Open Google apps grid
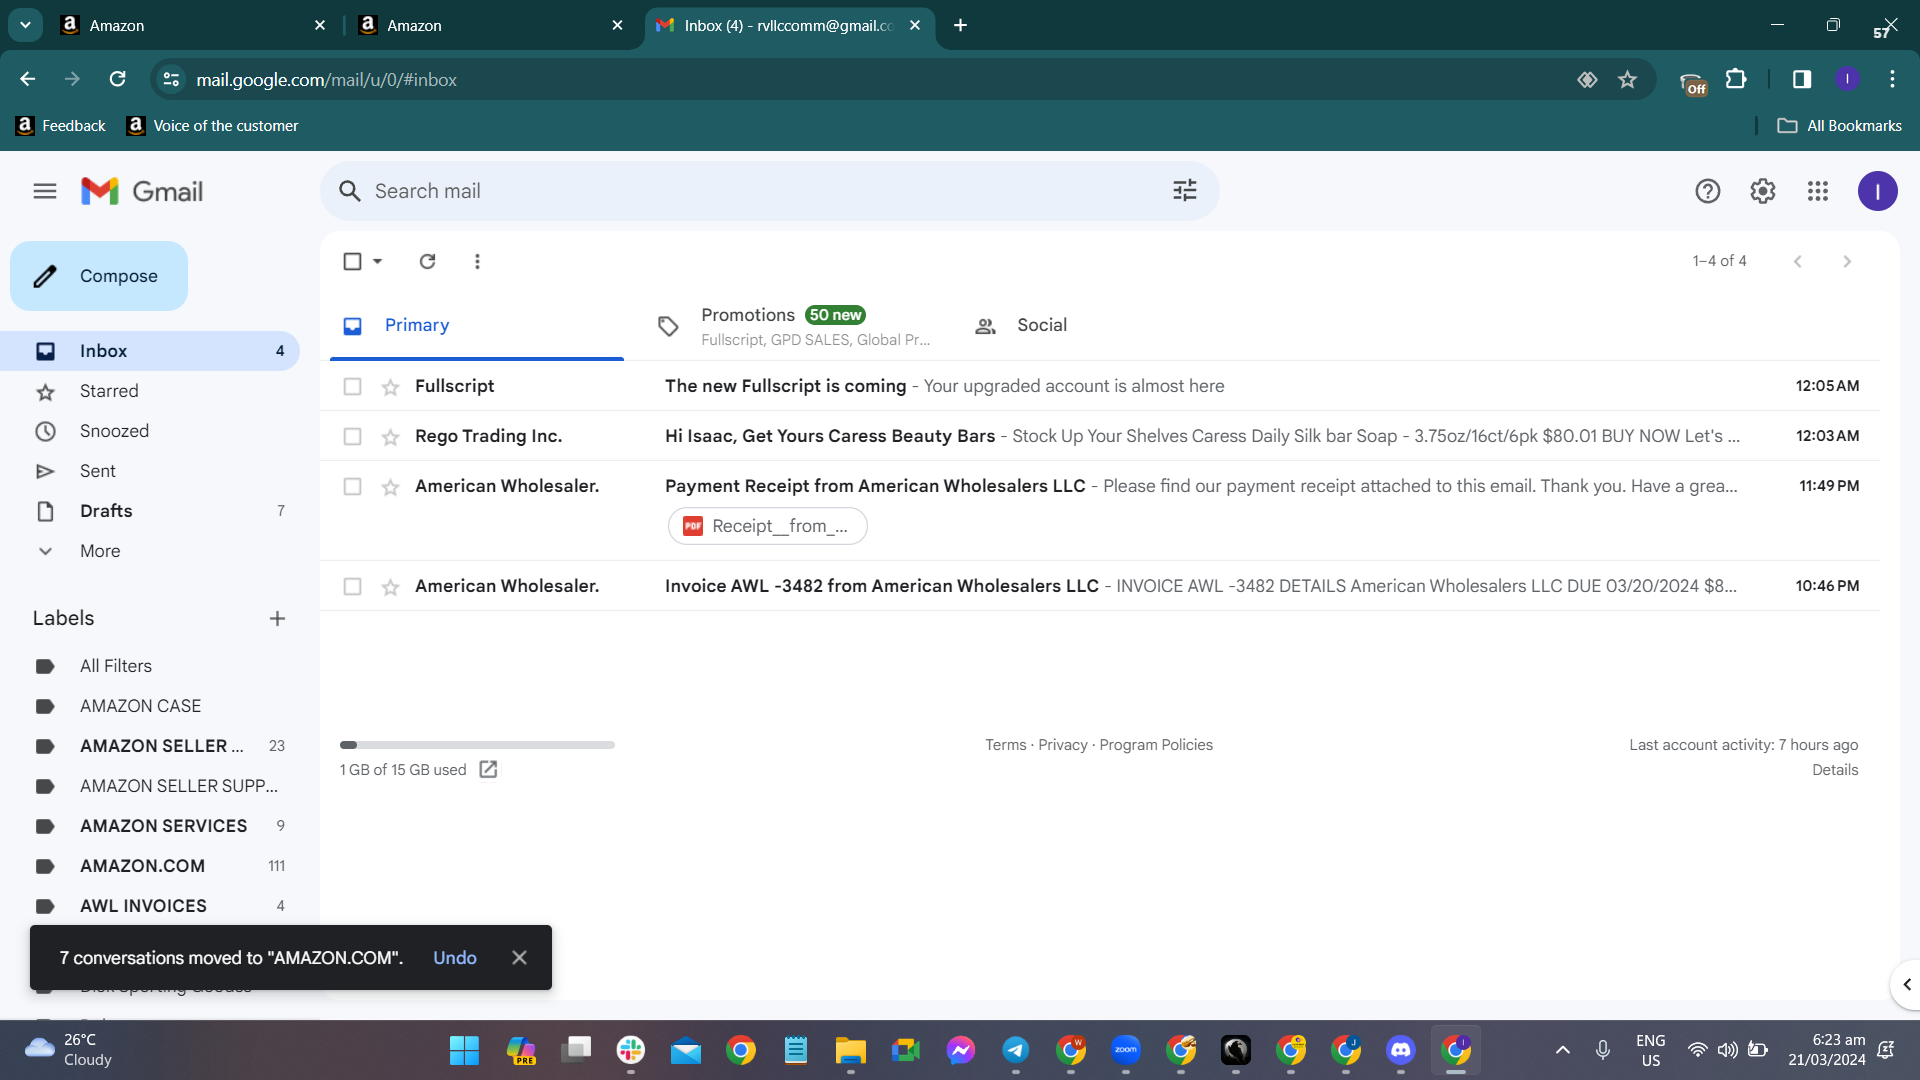 tap(1818, 191)
